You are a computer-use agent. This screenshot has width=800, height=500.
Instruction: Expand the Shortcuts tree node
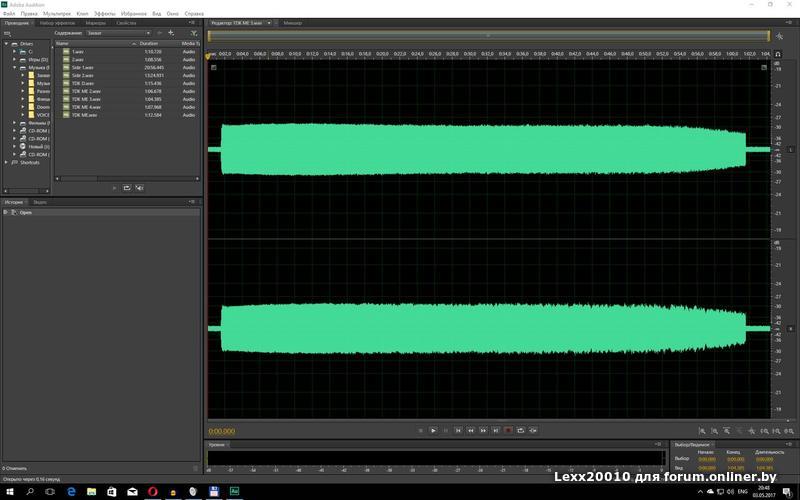7,162
